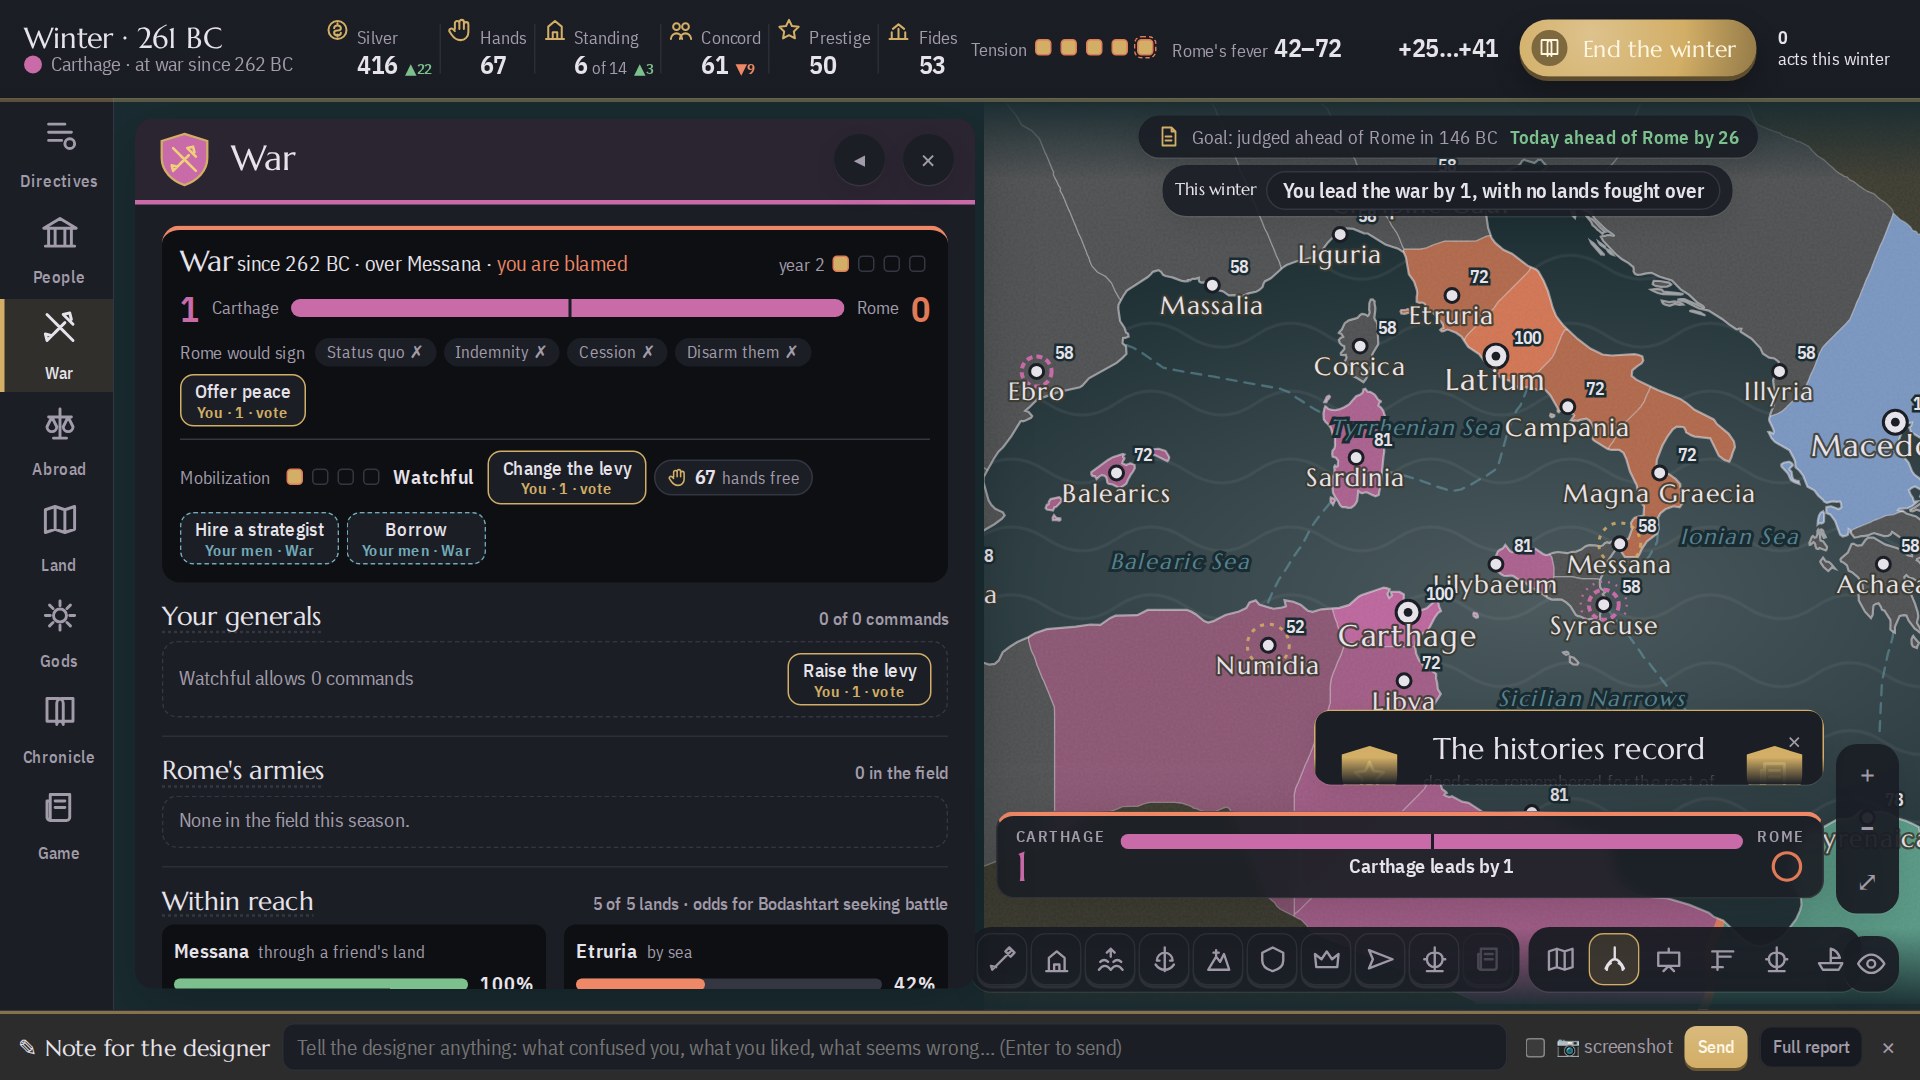Image resolution: width=1920 pixels, height=1080 pixels.
Task: Open the Land map panel in sidebar
Action: pos(58,539)
